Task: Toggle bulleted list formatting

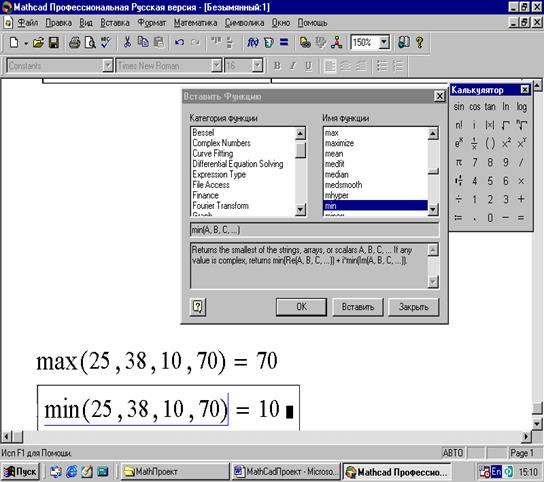Action: (382, 66)
